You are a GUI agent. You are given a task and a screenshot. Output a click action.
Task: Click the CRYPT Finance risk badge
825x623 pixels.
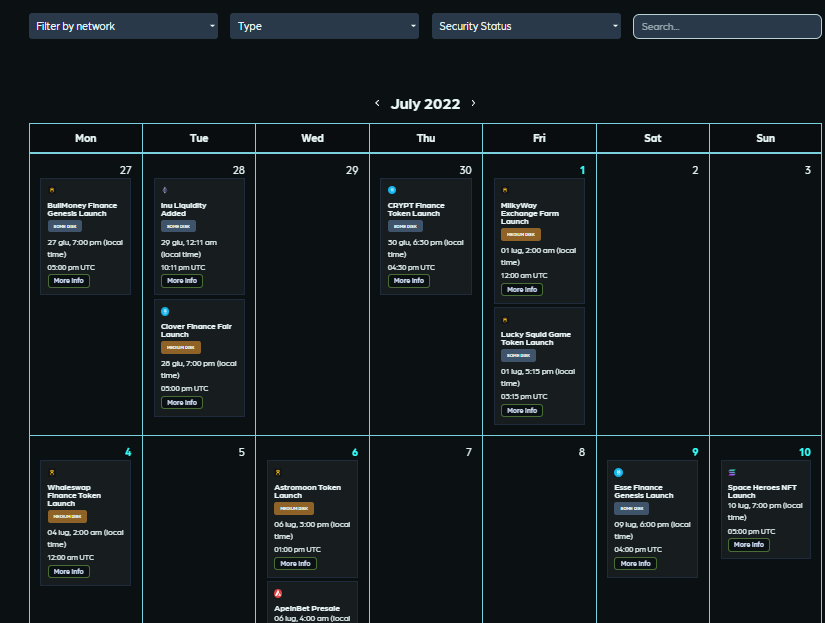[x=405, y=226]
